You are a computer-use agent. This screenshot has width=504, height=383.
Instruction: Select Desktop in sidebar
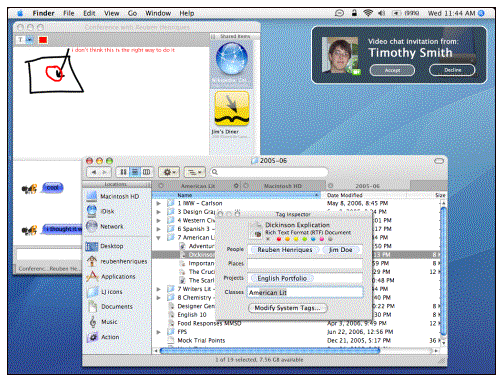pyautogui.click(x=105, y=246)
